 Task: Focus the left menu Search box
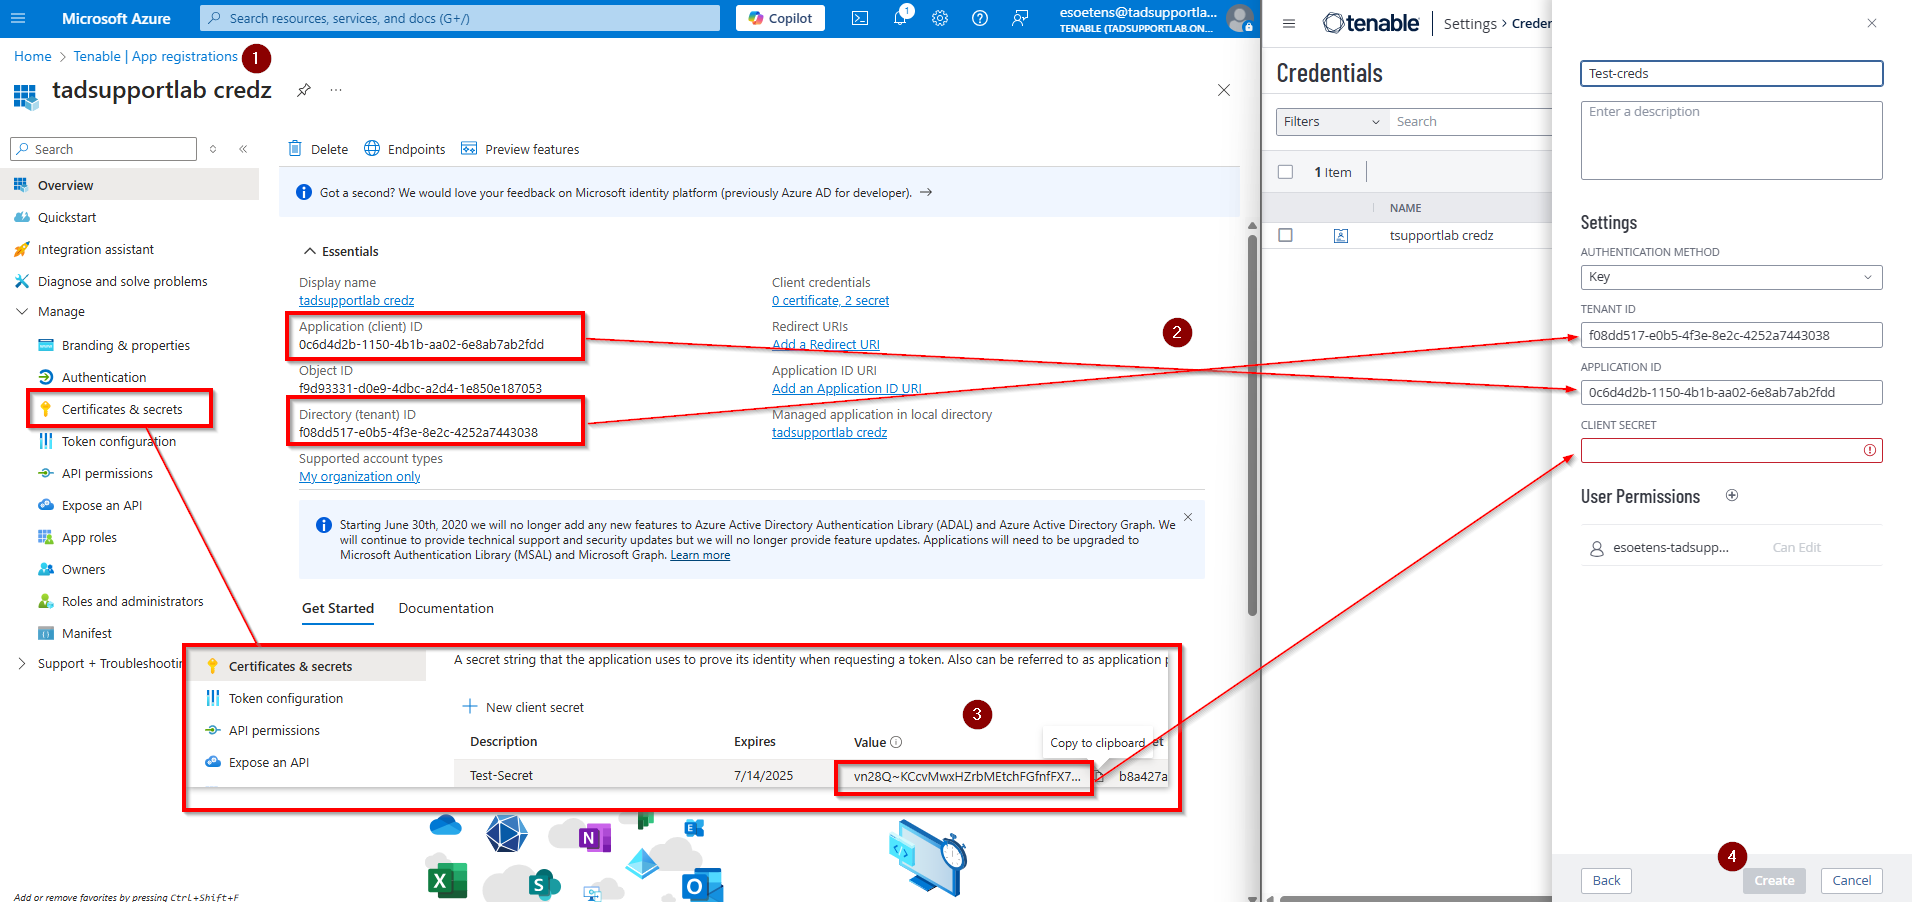(103, 149)
